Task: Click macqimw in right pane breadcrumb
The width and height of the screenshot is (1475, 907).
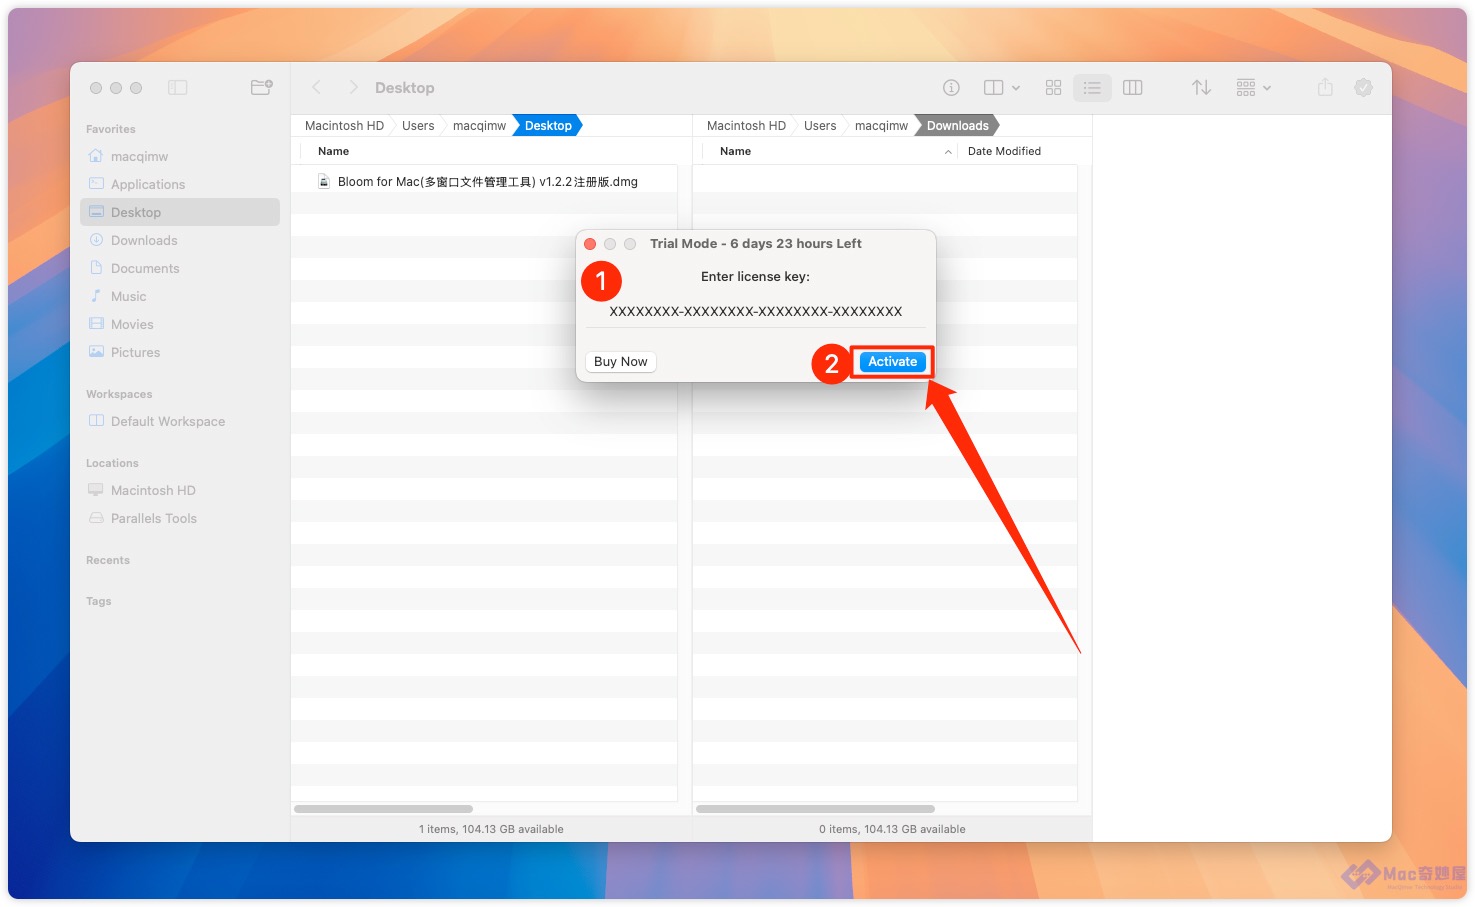Action: [x=881, y=125]
